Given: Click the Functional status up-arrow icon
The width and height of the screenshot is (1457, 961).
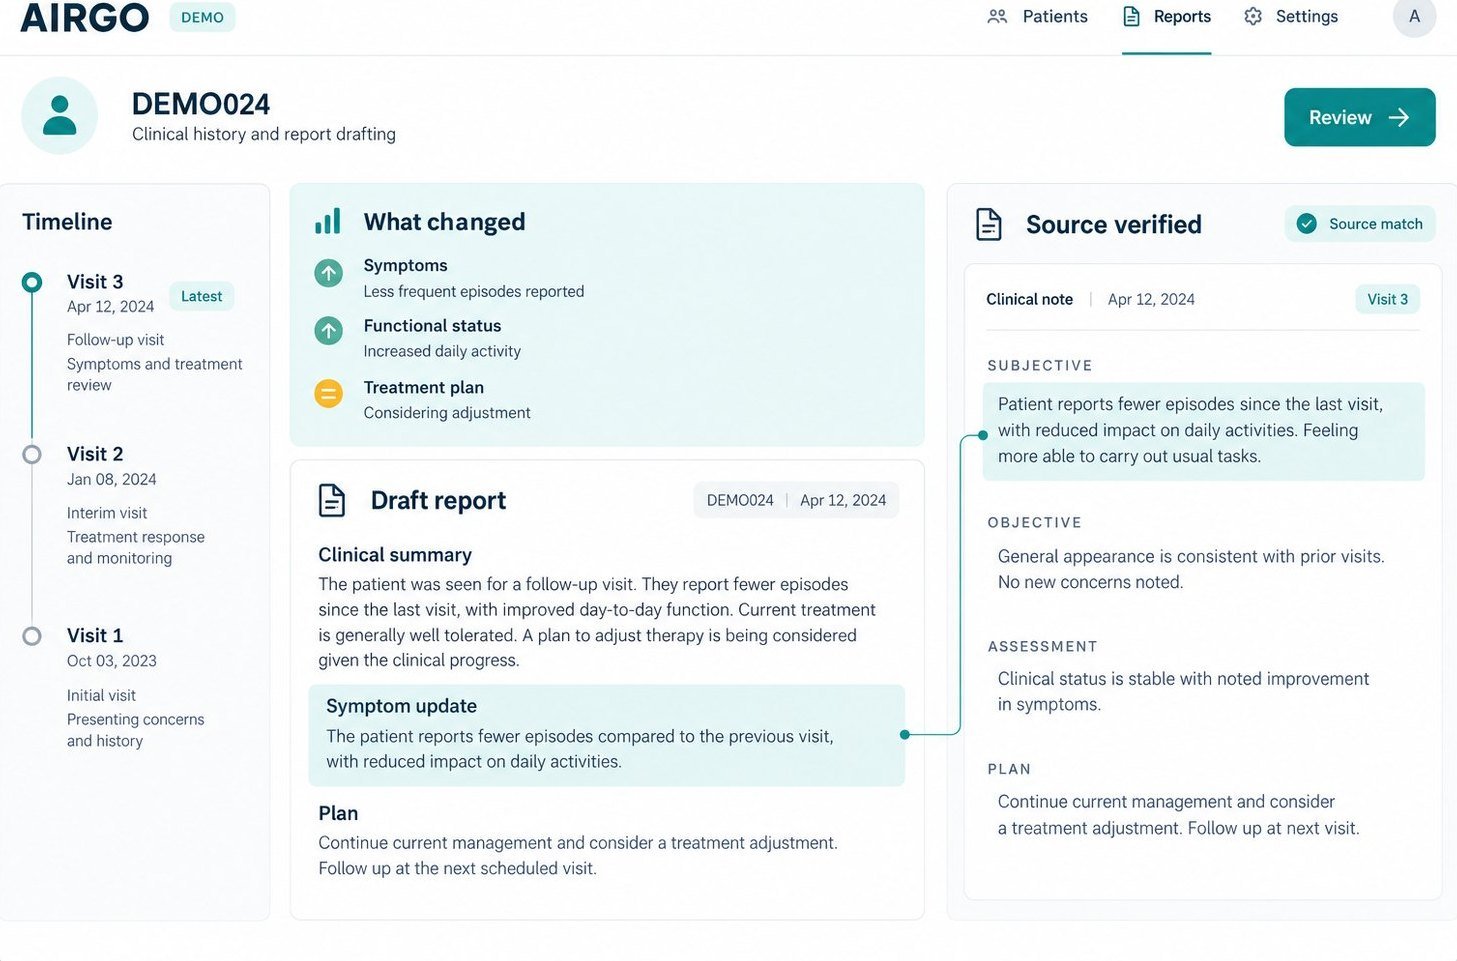Looking at the screenshot, I should [x=328, y=331].
